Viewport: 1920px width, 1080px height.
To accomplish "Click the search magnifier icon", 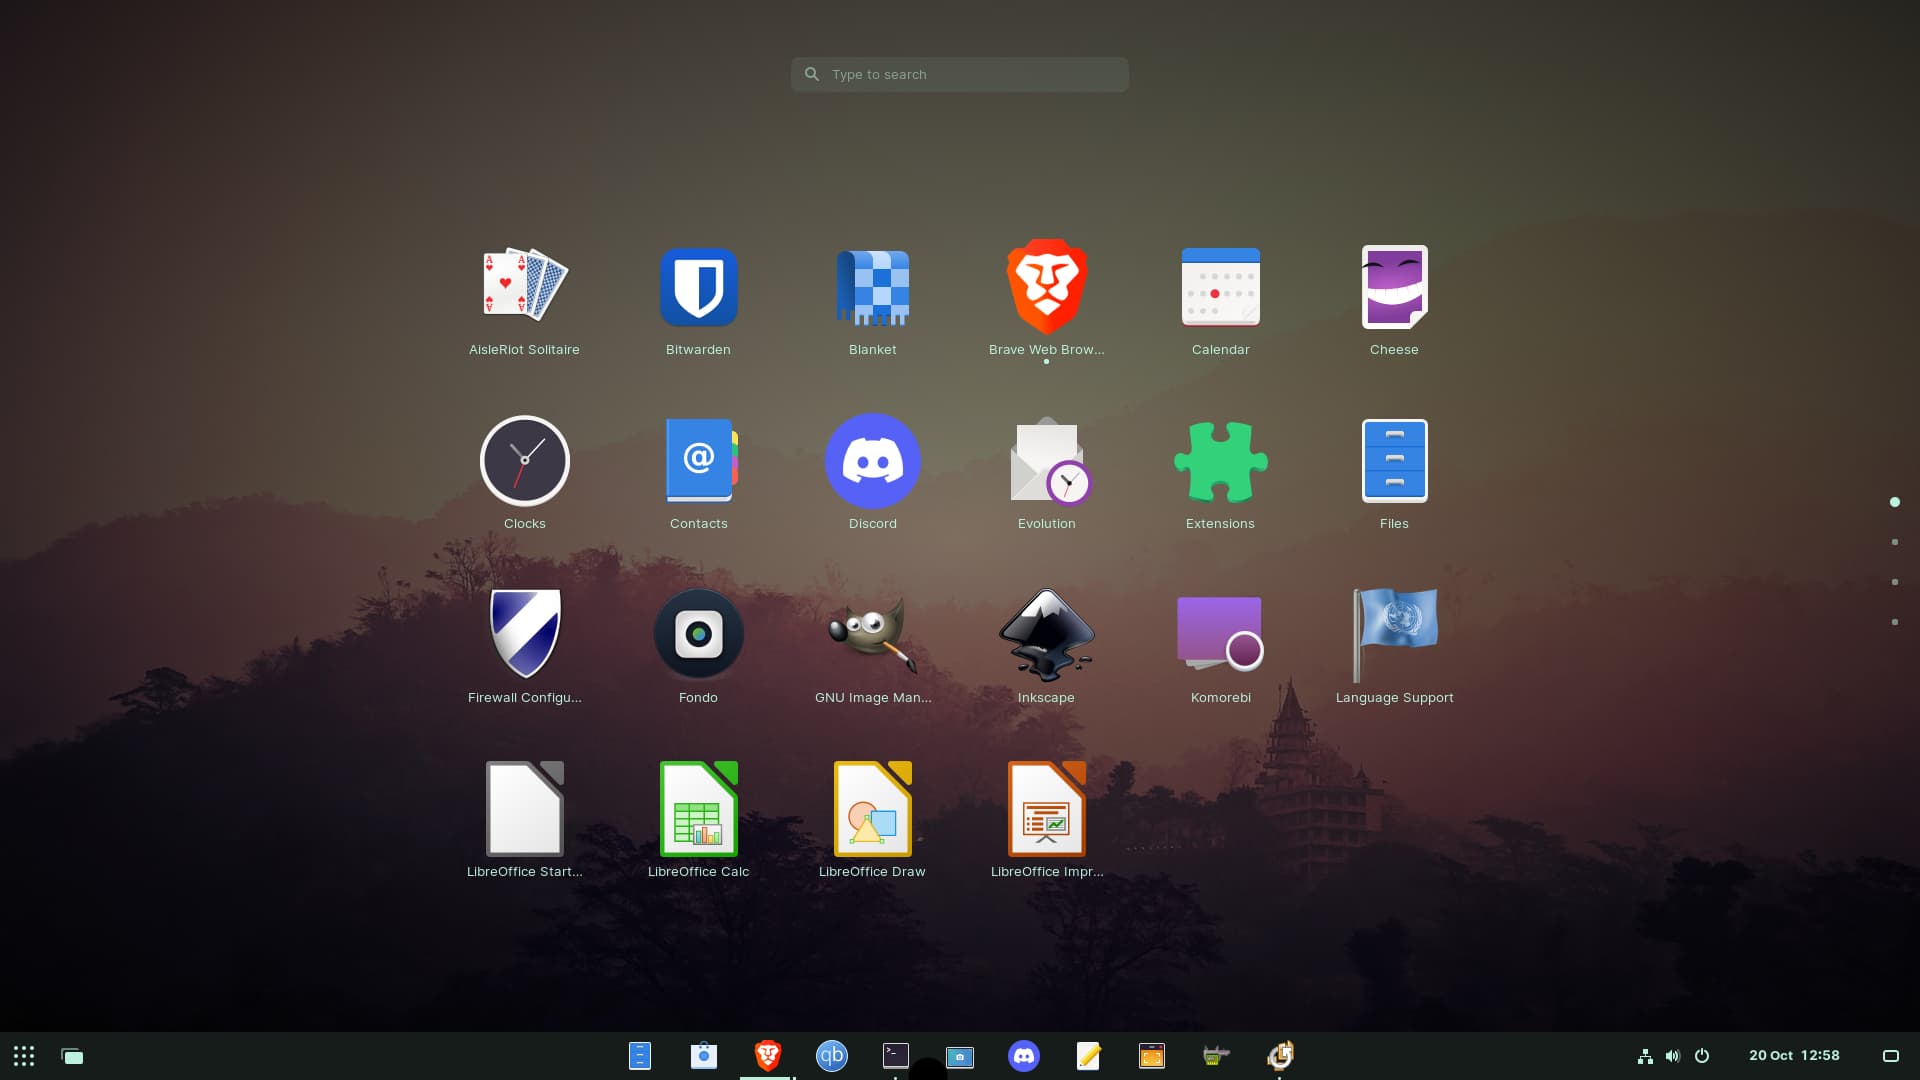I will coord(812,74).
